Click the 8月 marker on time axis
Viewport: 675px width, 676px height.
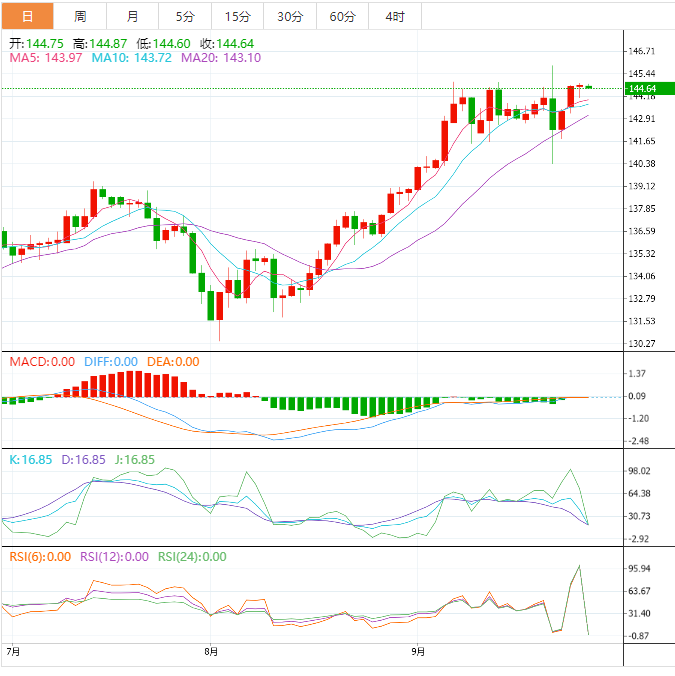click(x=210, y=652)
